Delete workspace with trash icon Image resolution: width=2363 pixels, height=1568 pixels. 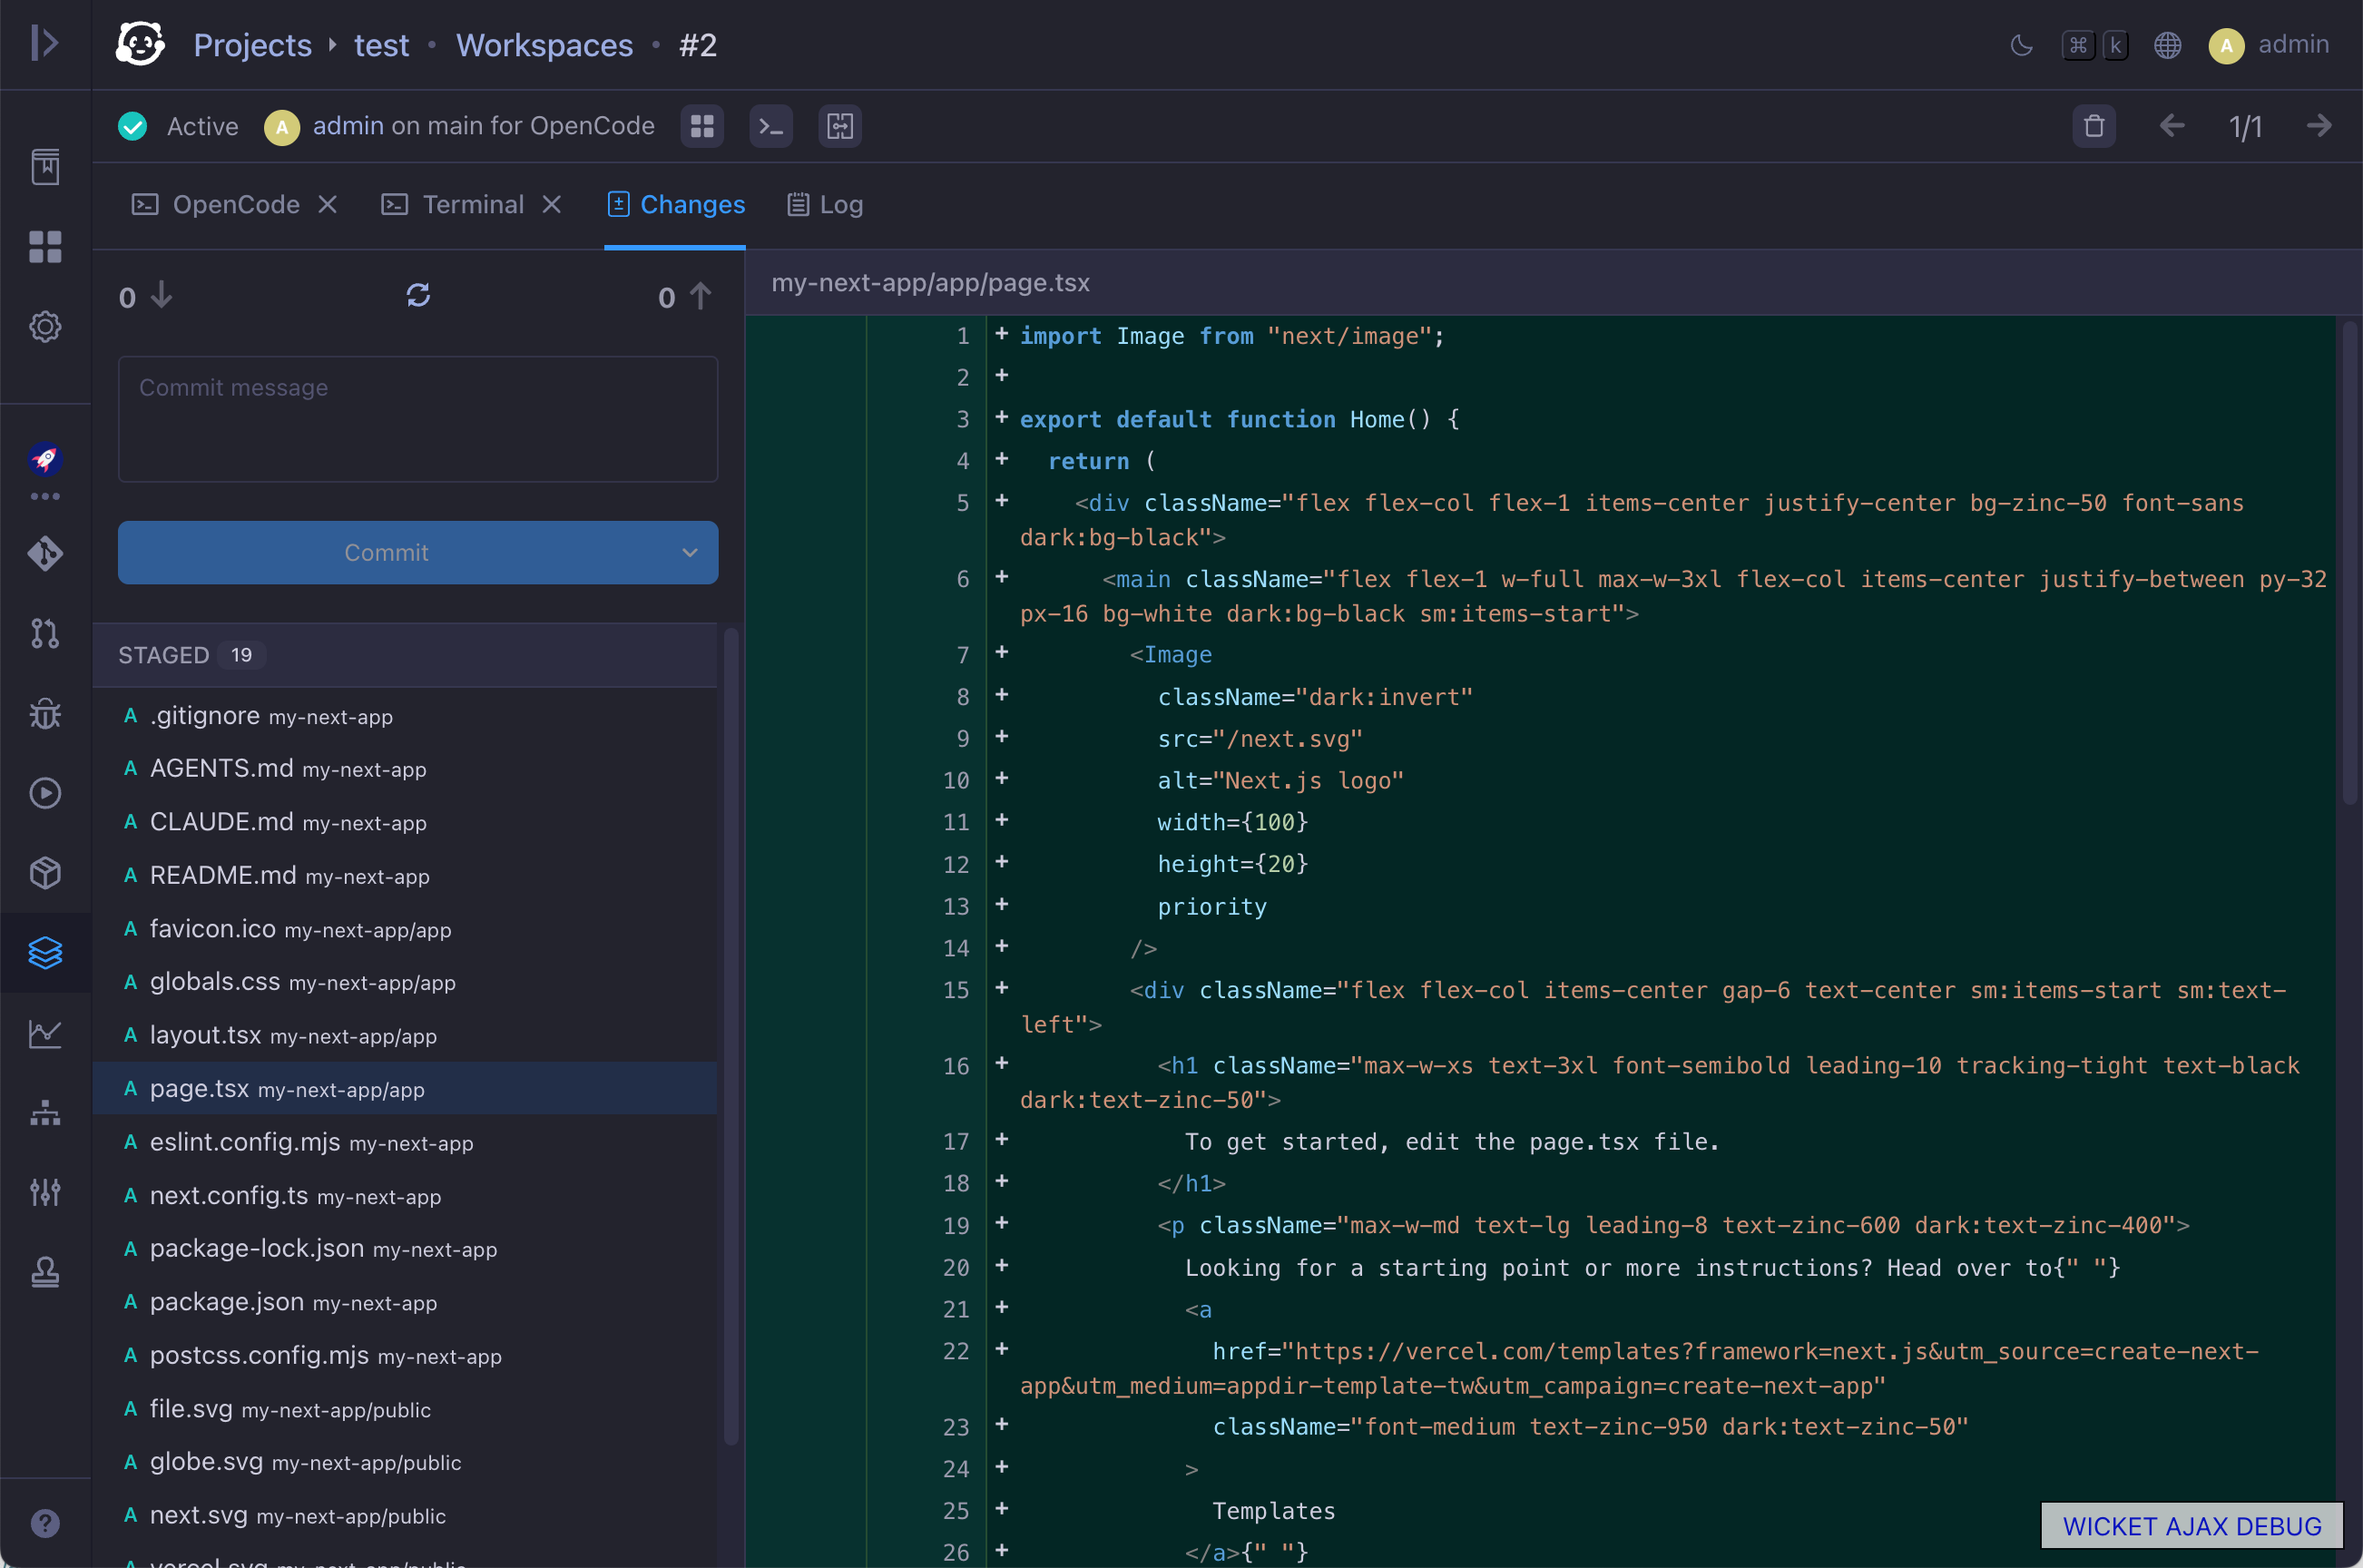(x=2093, y=126)
